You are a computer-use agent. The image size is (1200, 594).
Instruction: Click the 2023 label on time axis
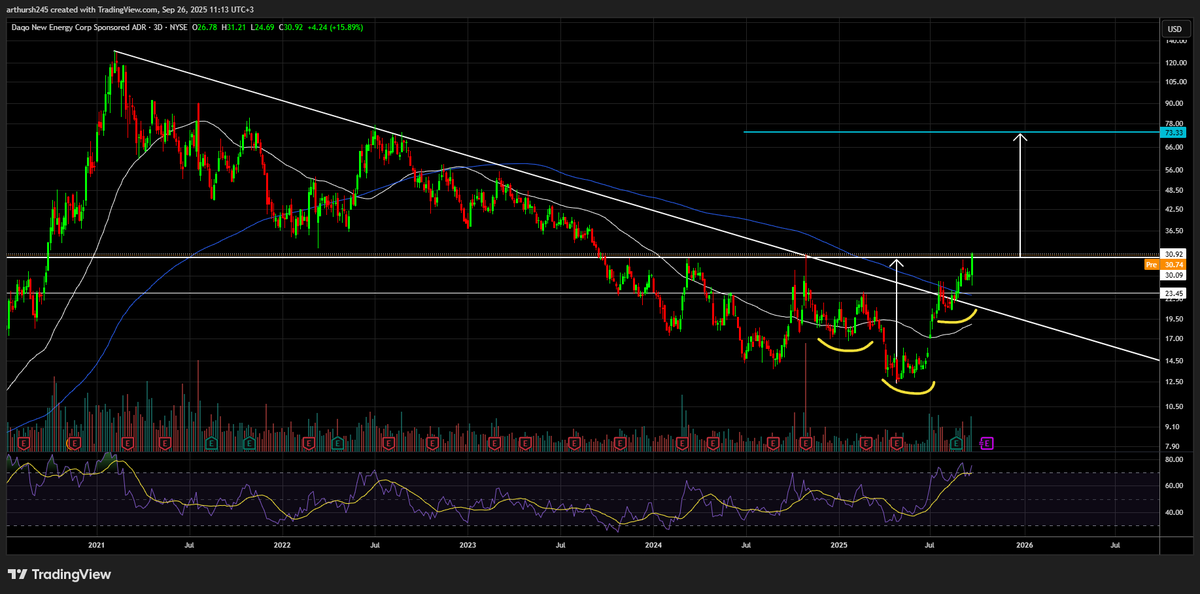pos(468,547)
